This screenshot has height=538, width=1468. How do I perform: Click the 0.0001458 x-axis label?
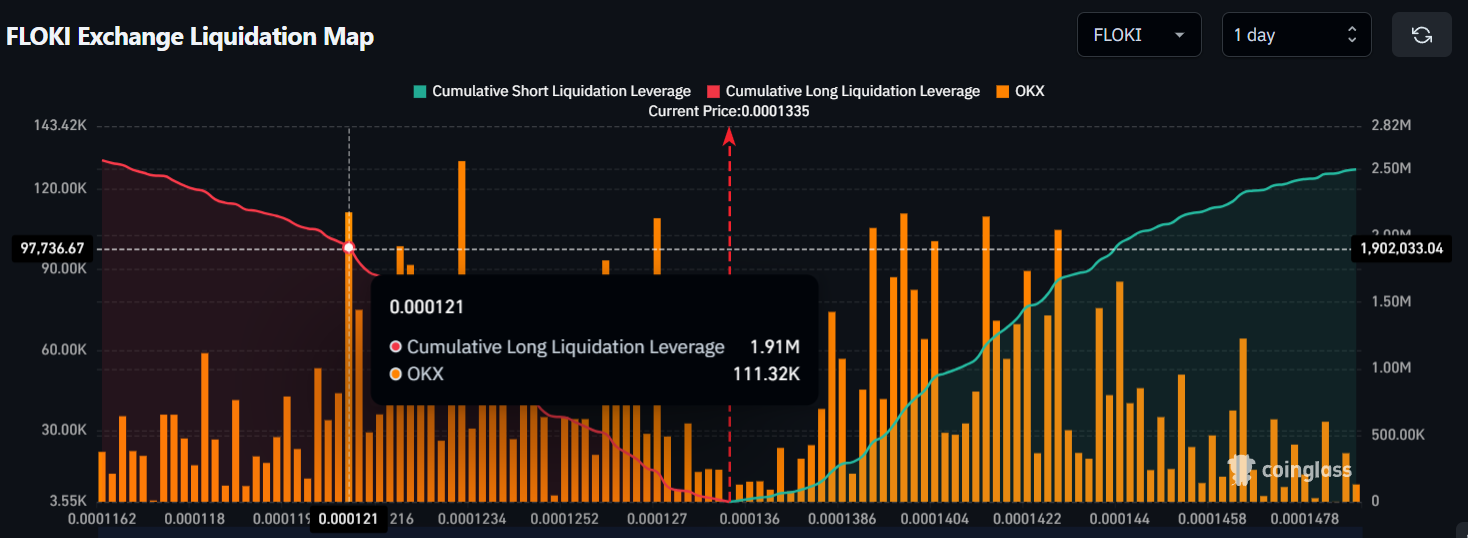[x=1212, y=519]
